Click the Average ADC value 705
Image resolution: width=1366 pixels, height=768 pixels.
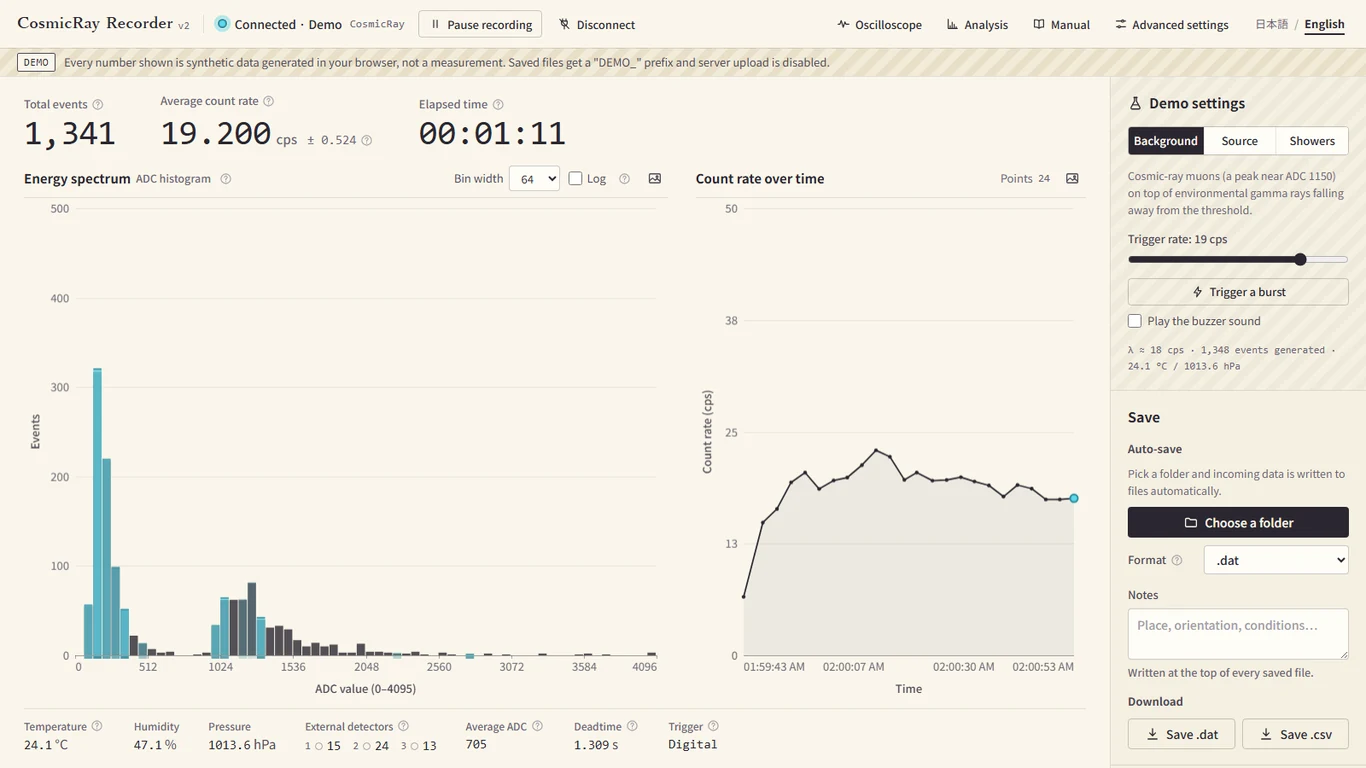click(x=476, y=744)
